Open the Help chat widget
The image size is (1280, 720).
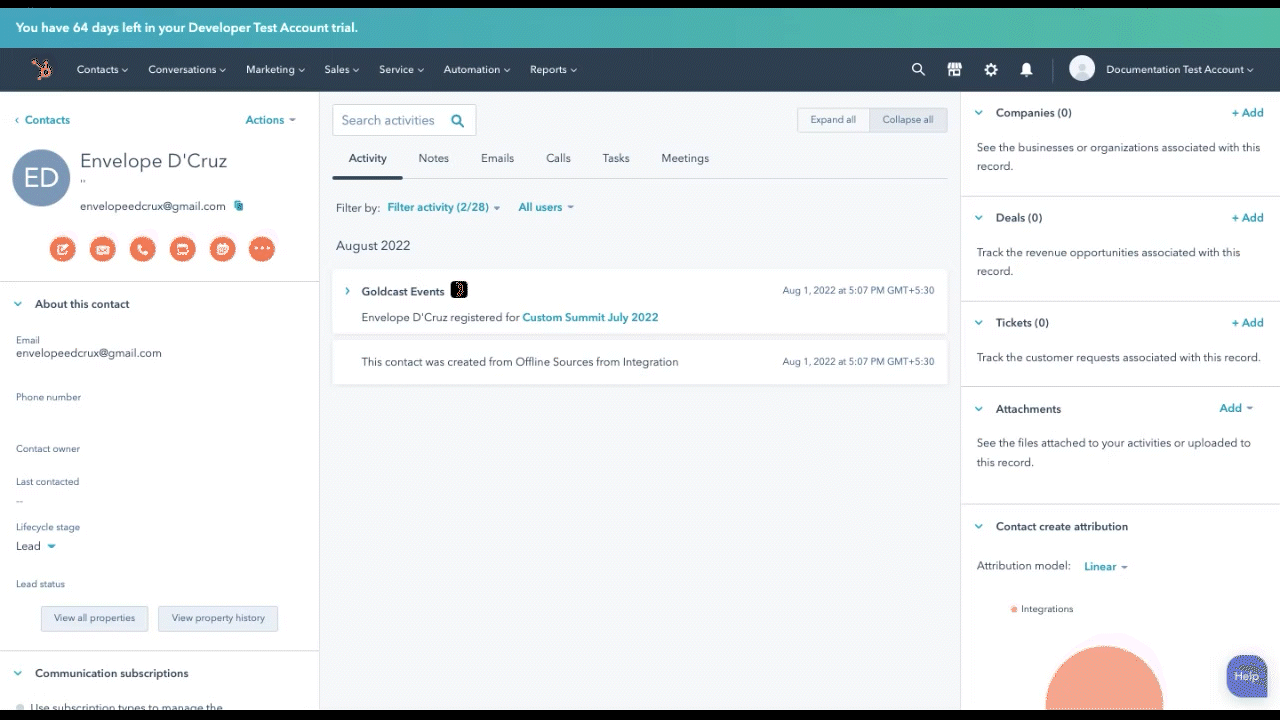(1247, 676)
